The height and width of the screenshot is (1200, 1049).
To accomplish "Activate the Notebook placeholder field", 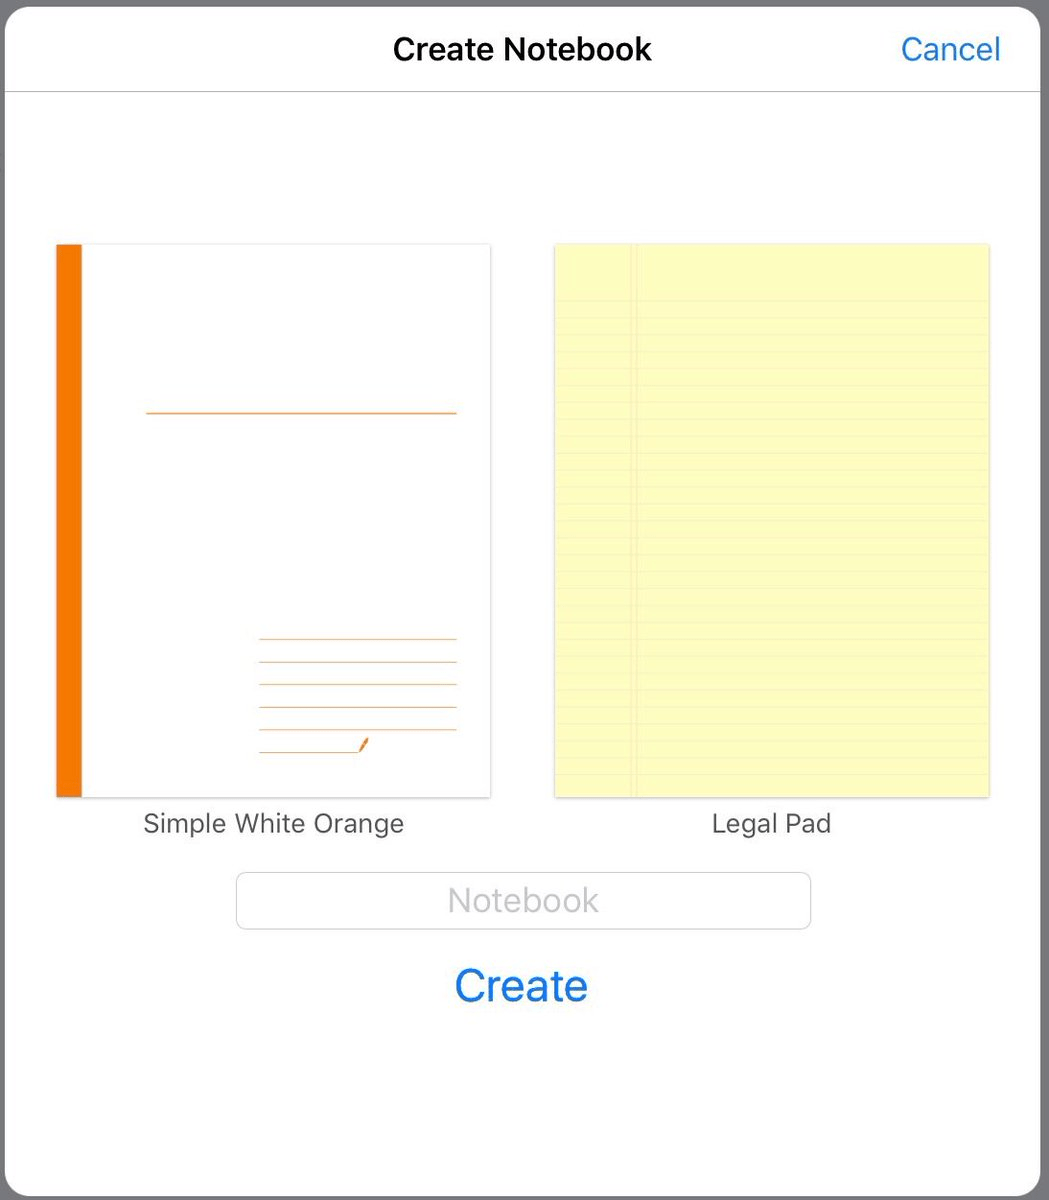I will 523,900.
